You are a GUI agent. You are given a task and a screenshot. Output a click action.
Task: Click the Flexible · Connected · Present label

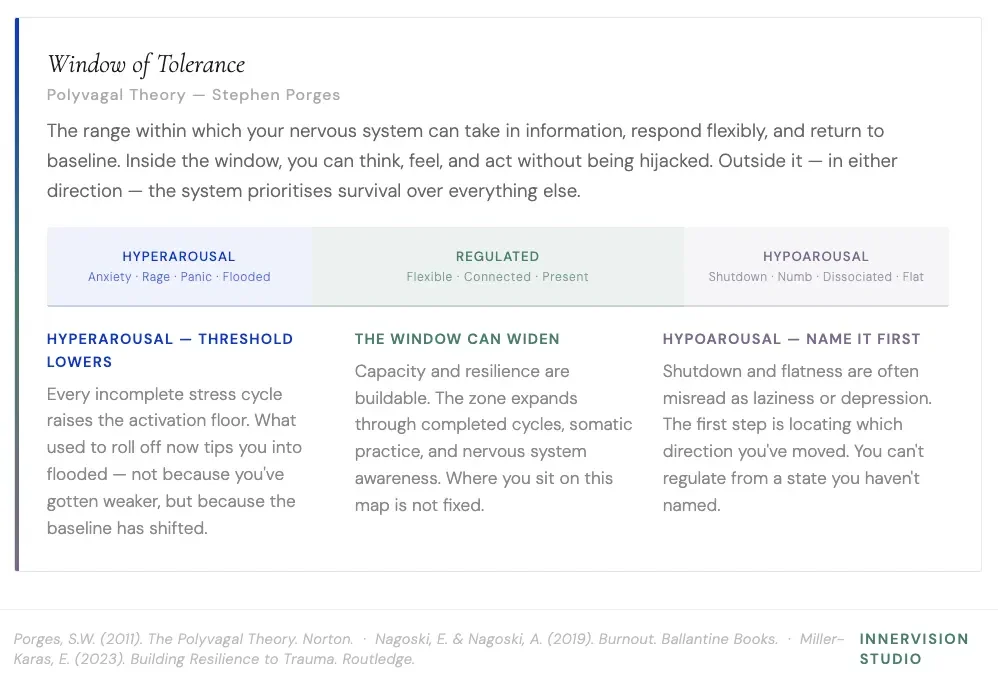[x=498, y=277]
